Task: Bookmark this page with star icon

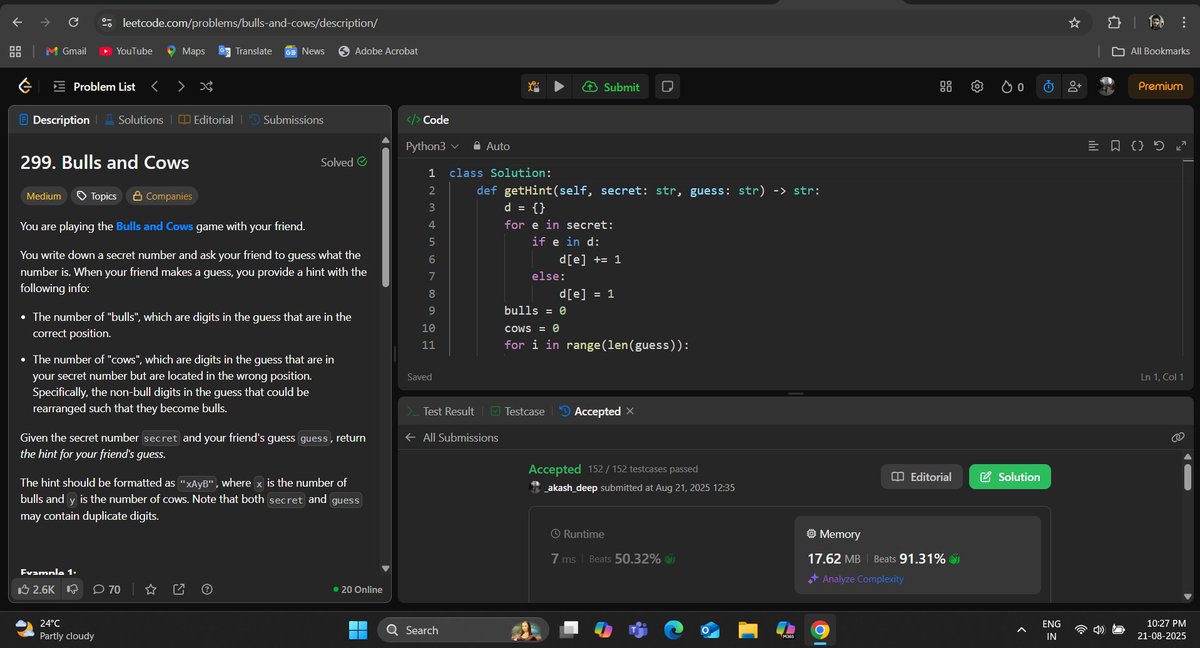Action: pos(1074,22)
